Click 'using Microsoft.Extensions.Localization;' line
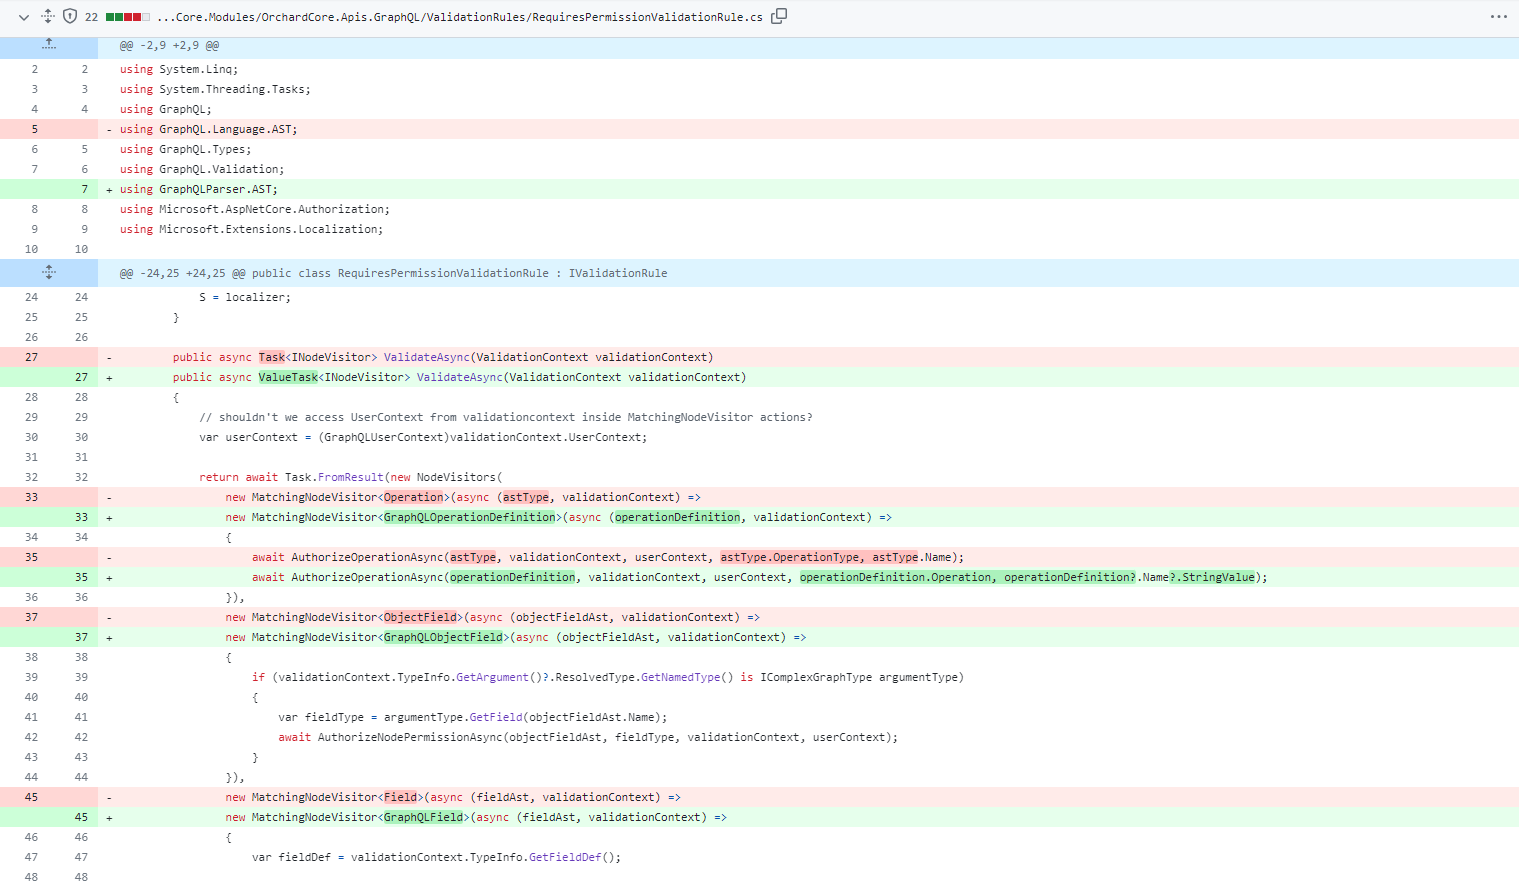Image resolution: width=1519 pixels, height=886 pixels. 252,229
